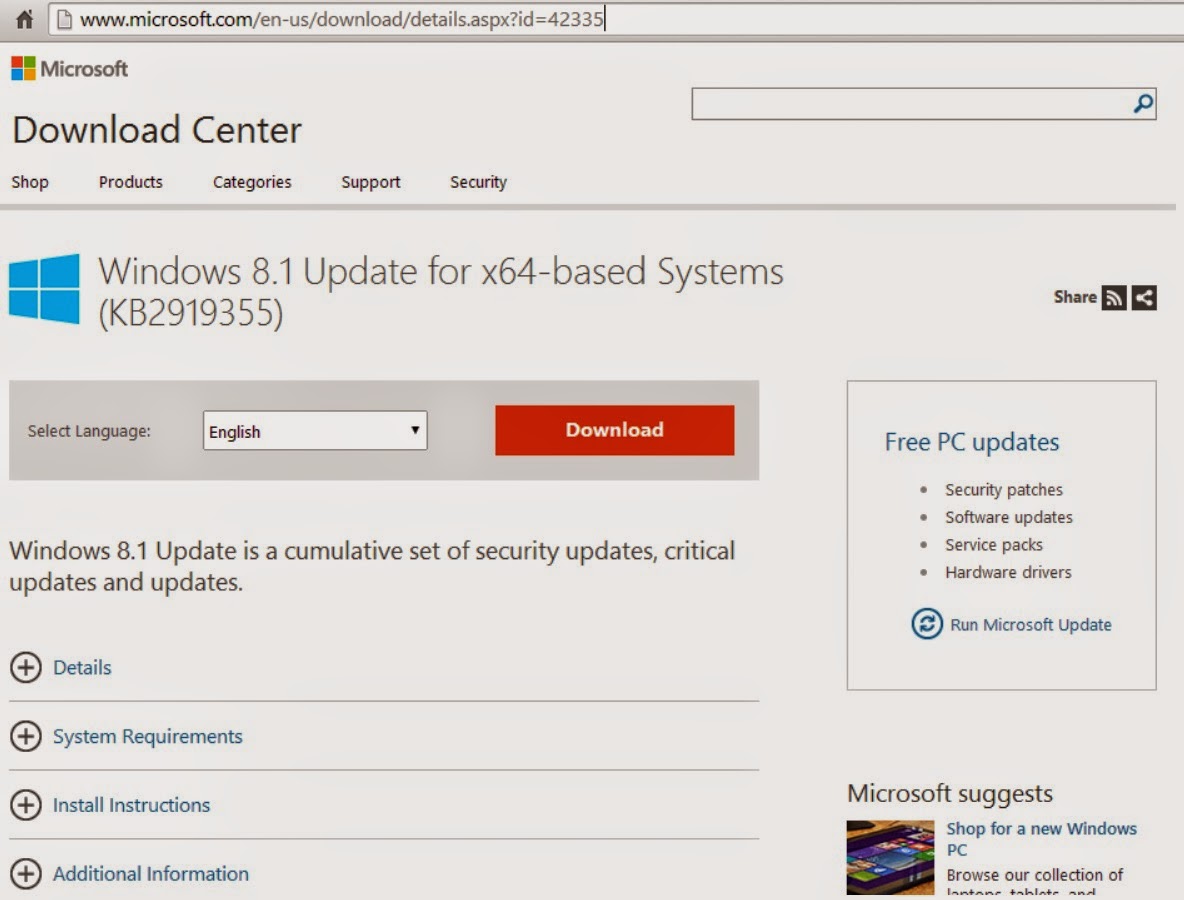1184x900 pixels.
Task: Click the Microsoft suggests heading
Action: point(950,794)
